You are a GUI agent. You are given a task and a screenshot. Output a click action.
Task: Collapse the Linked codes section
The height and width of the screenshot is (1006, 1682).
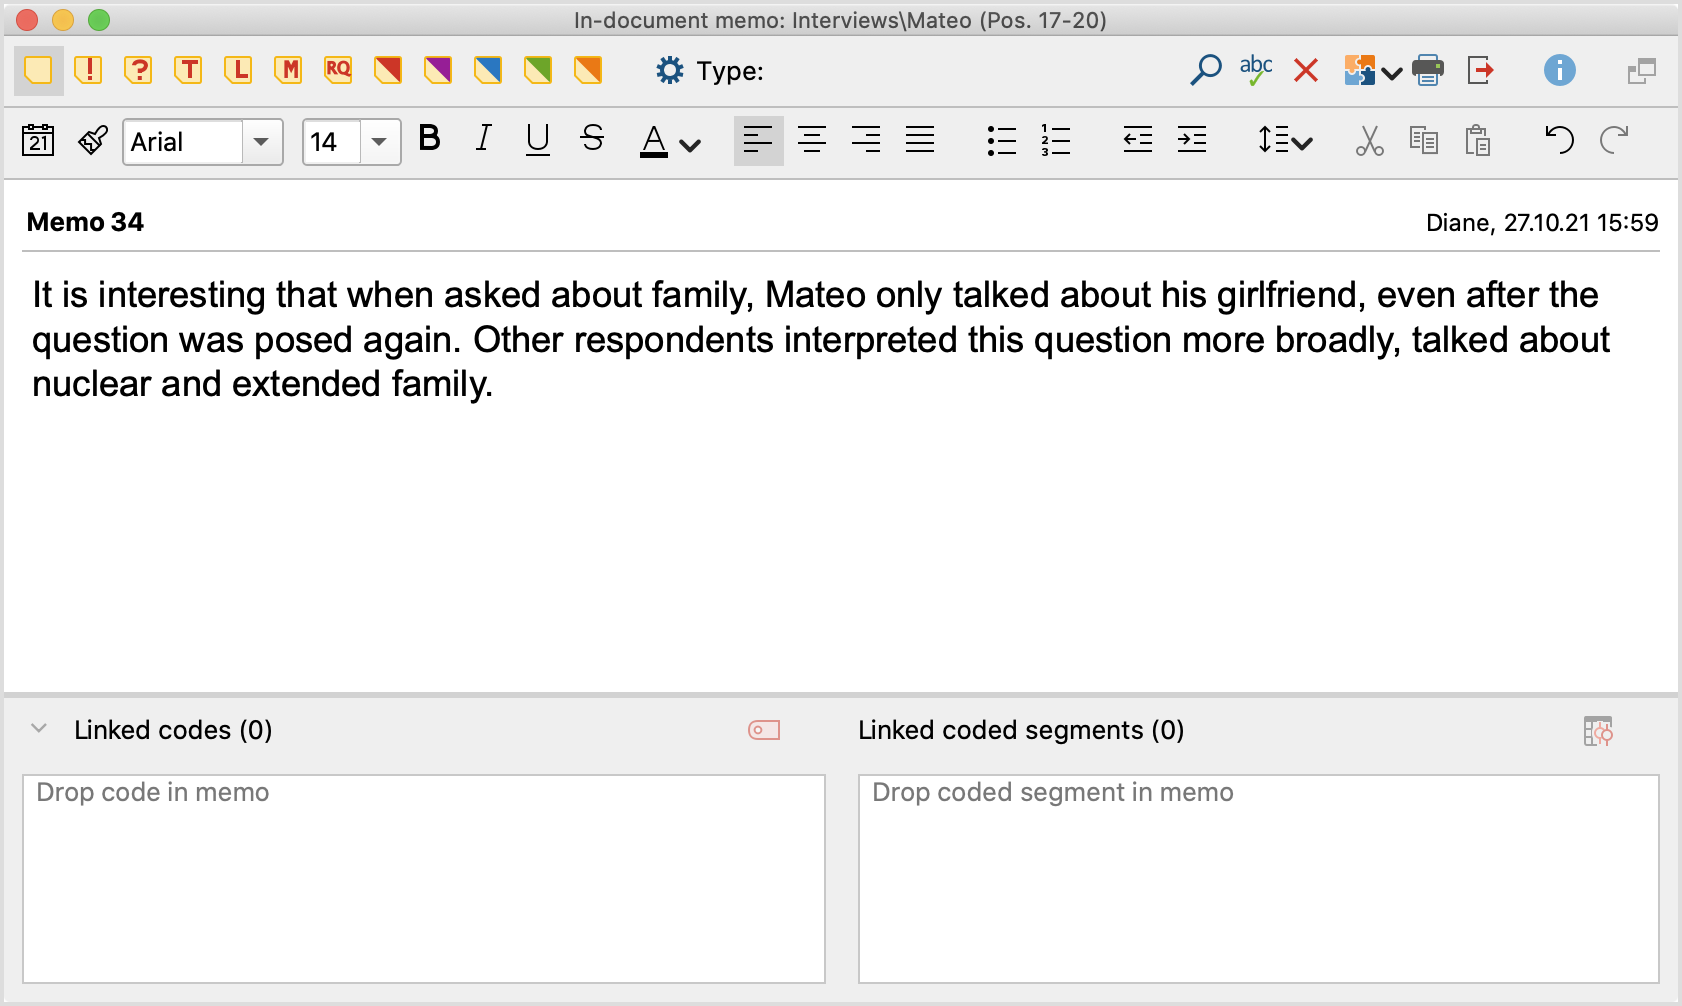38,729
